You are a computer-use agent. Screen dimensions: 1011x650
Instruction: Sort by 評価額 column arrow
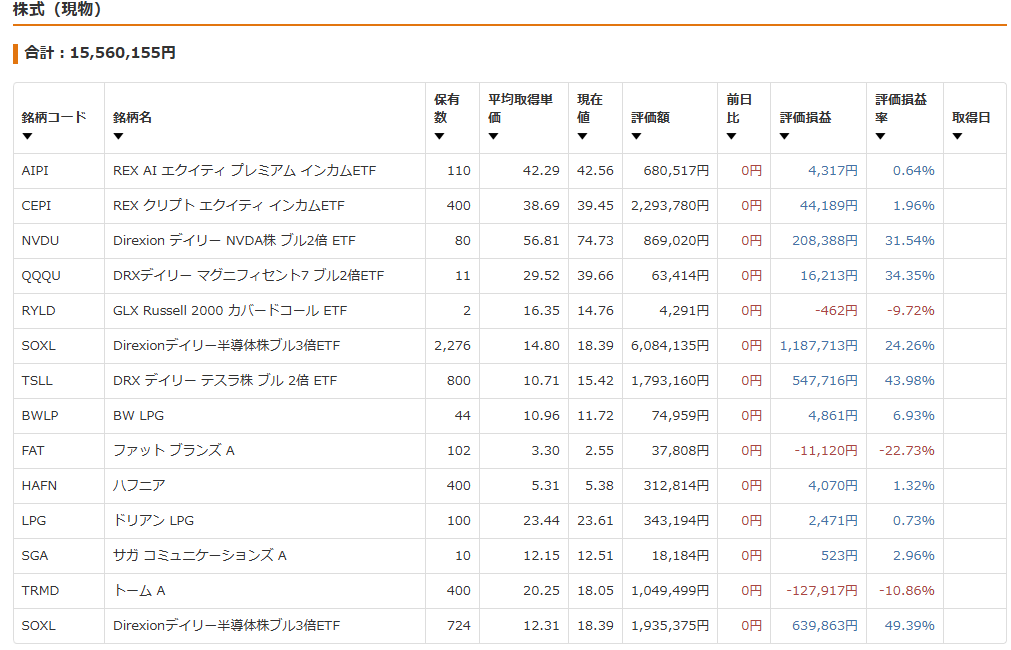(636, 136)
